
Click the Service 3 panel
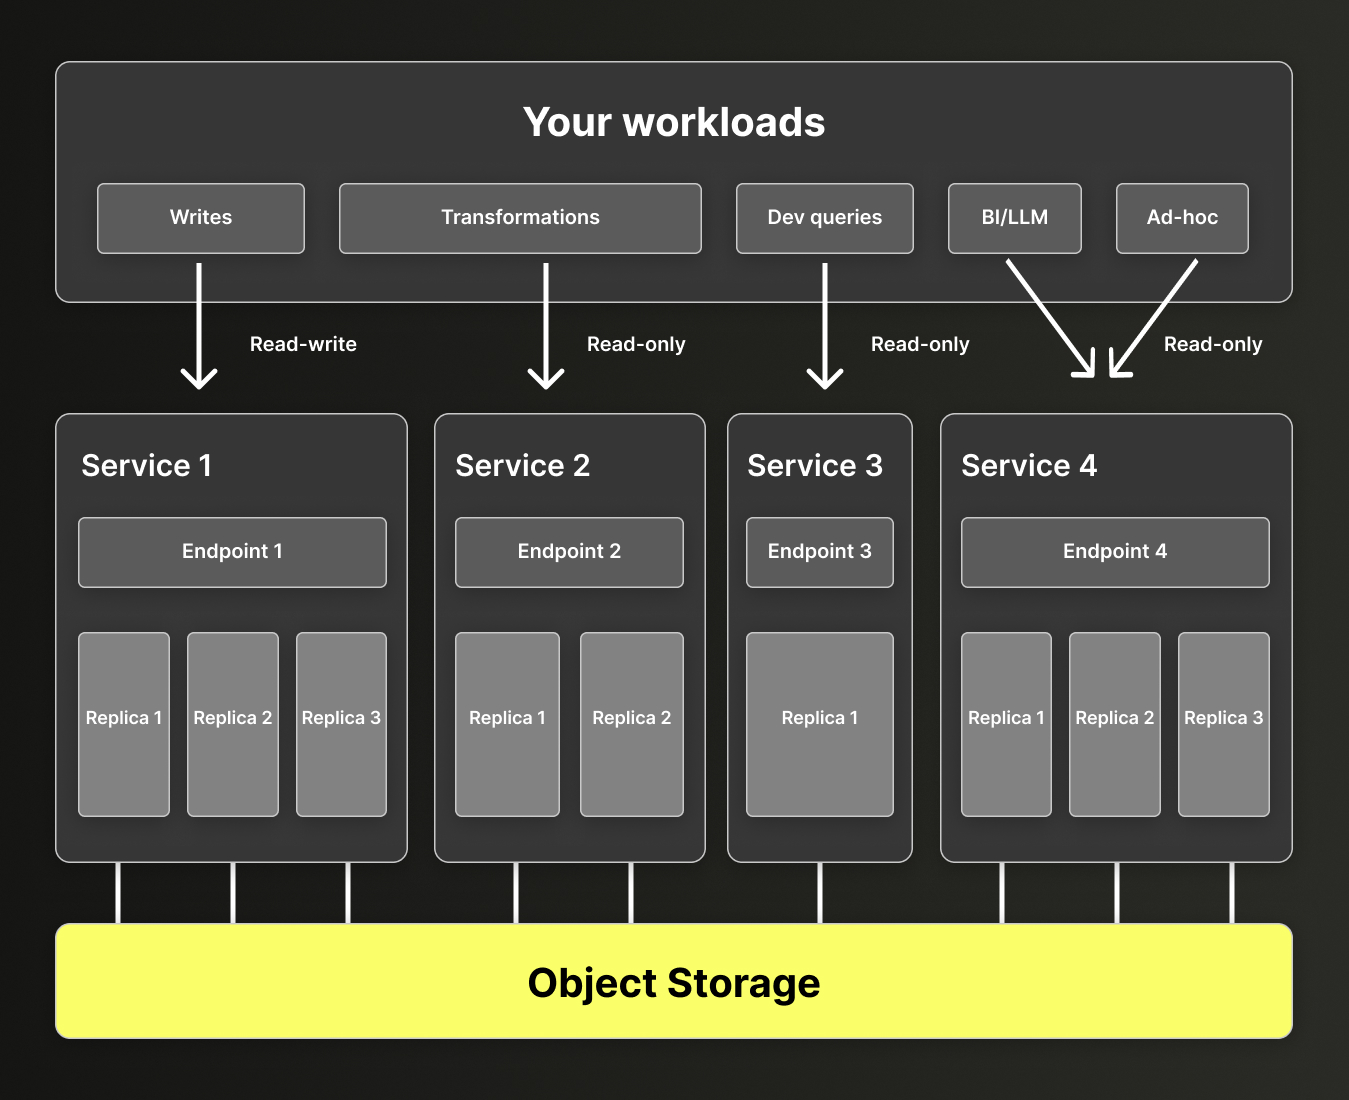click(x=816, y=465)
